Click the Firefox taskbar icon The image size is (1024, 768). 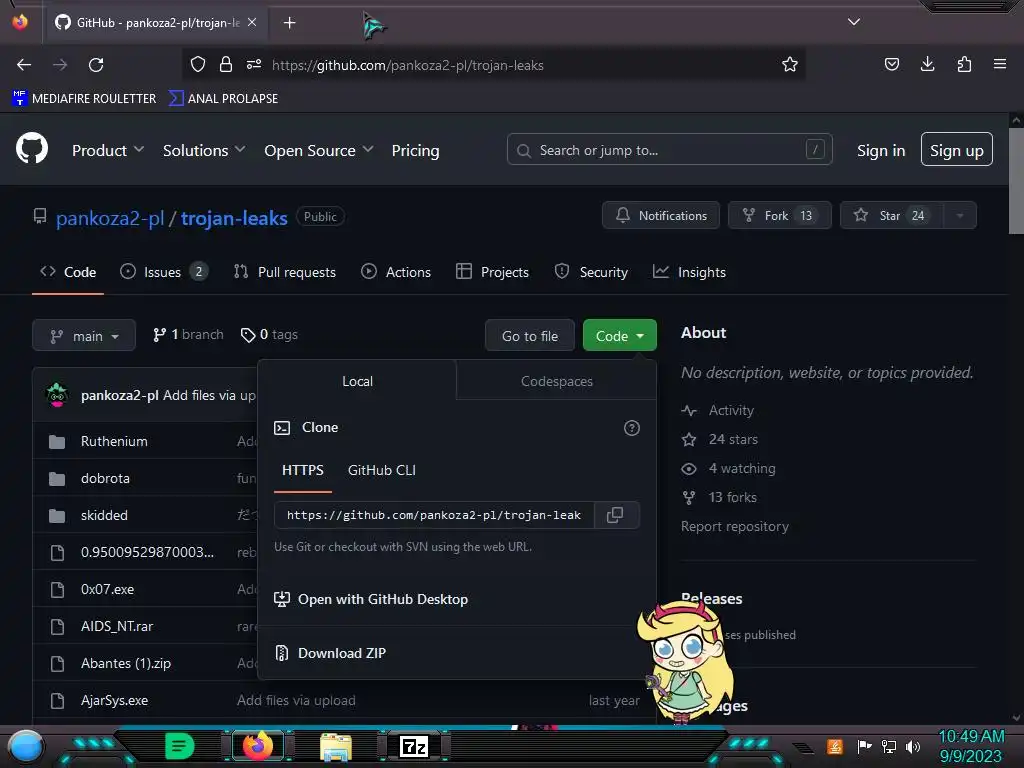pos(257,745)
